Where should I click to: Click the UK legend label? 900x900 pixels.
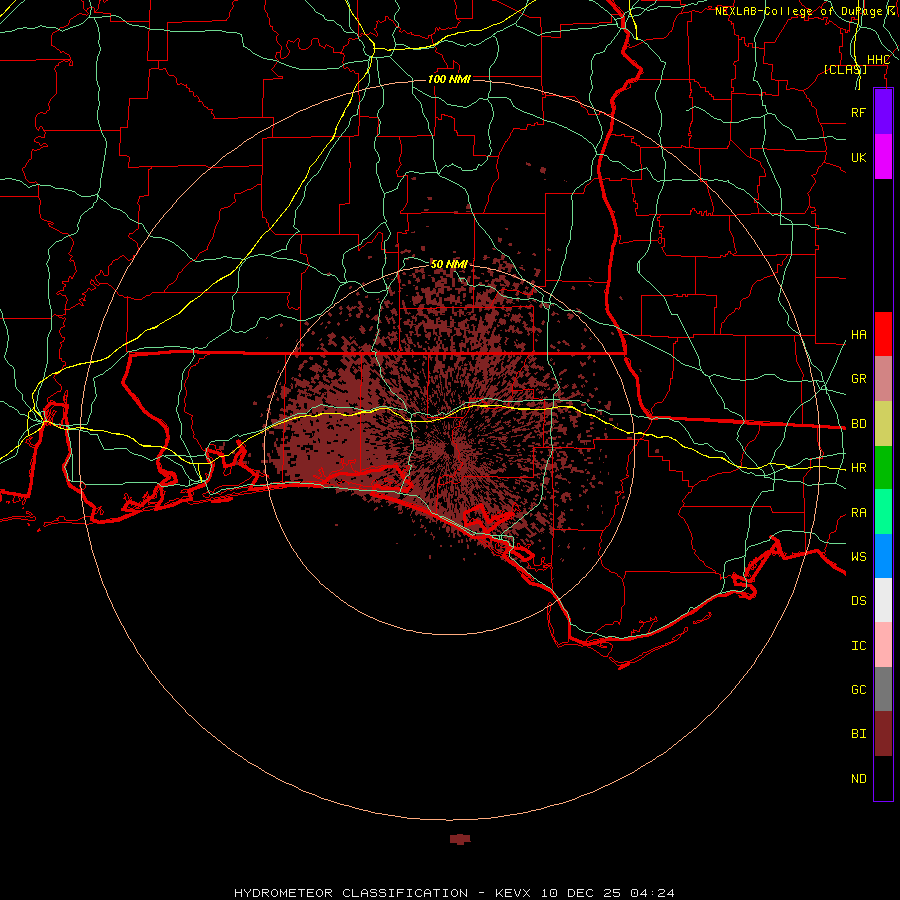(x=858, y=157)
